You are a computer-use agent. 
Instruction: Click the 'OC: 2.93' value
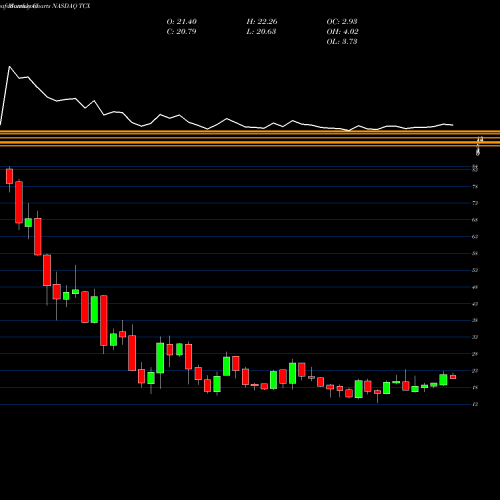(x=342, y=22)
